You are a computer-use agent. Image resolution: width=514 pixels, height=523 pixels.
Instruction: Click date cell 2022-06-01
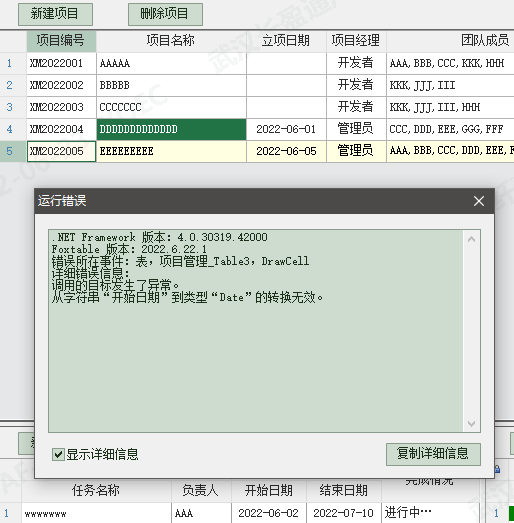(287, 129)
